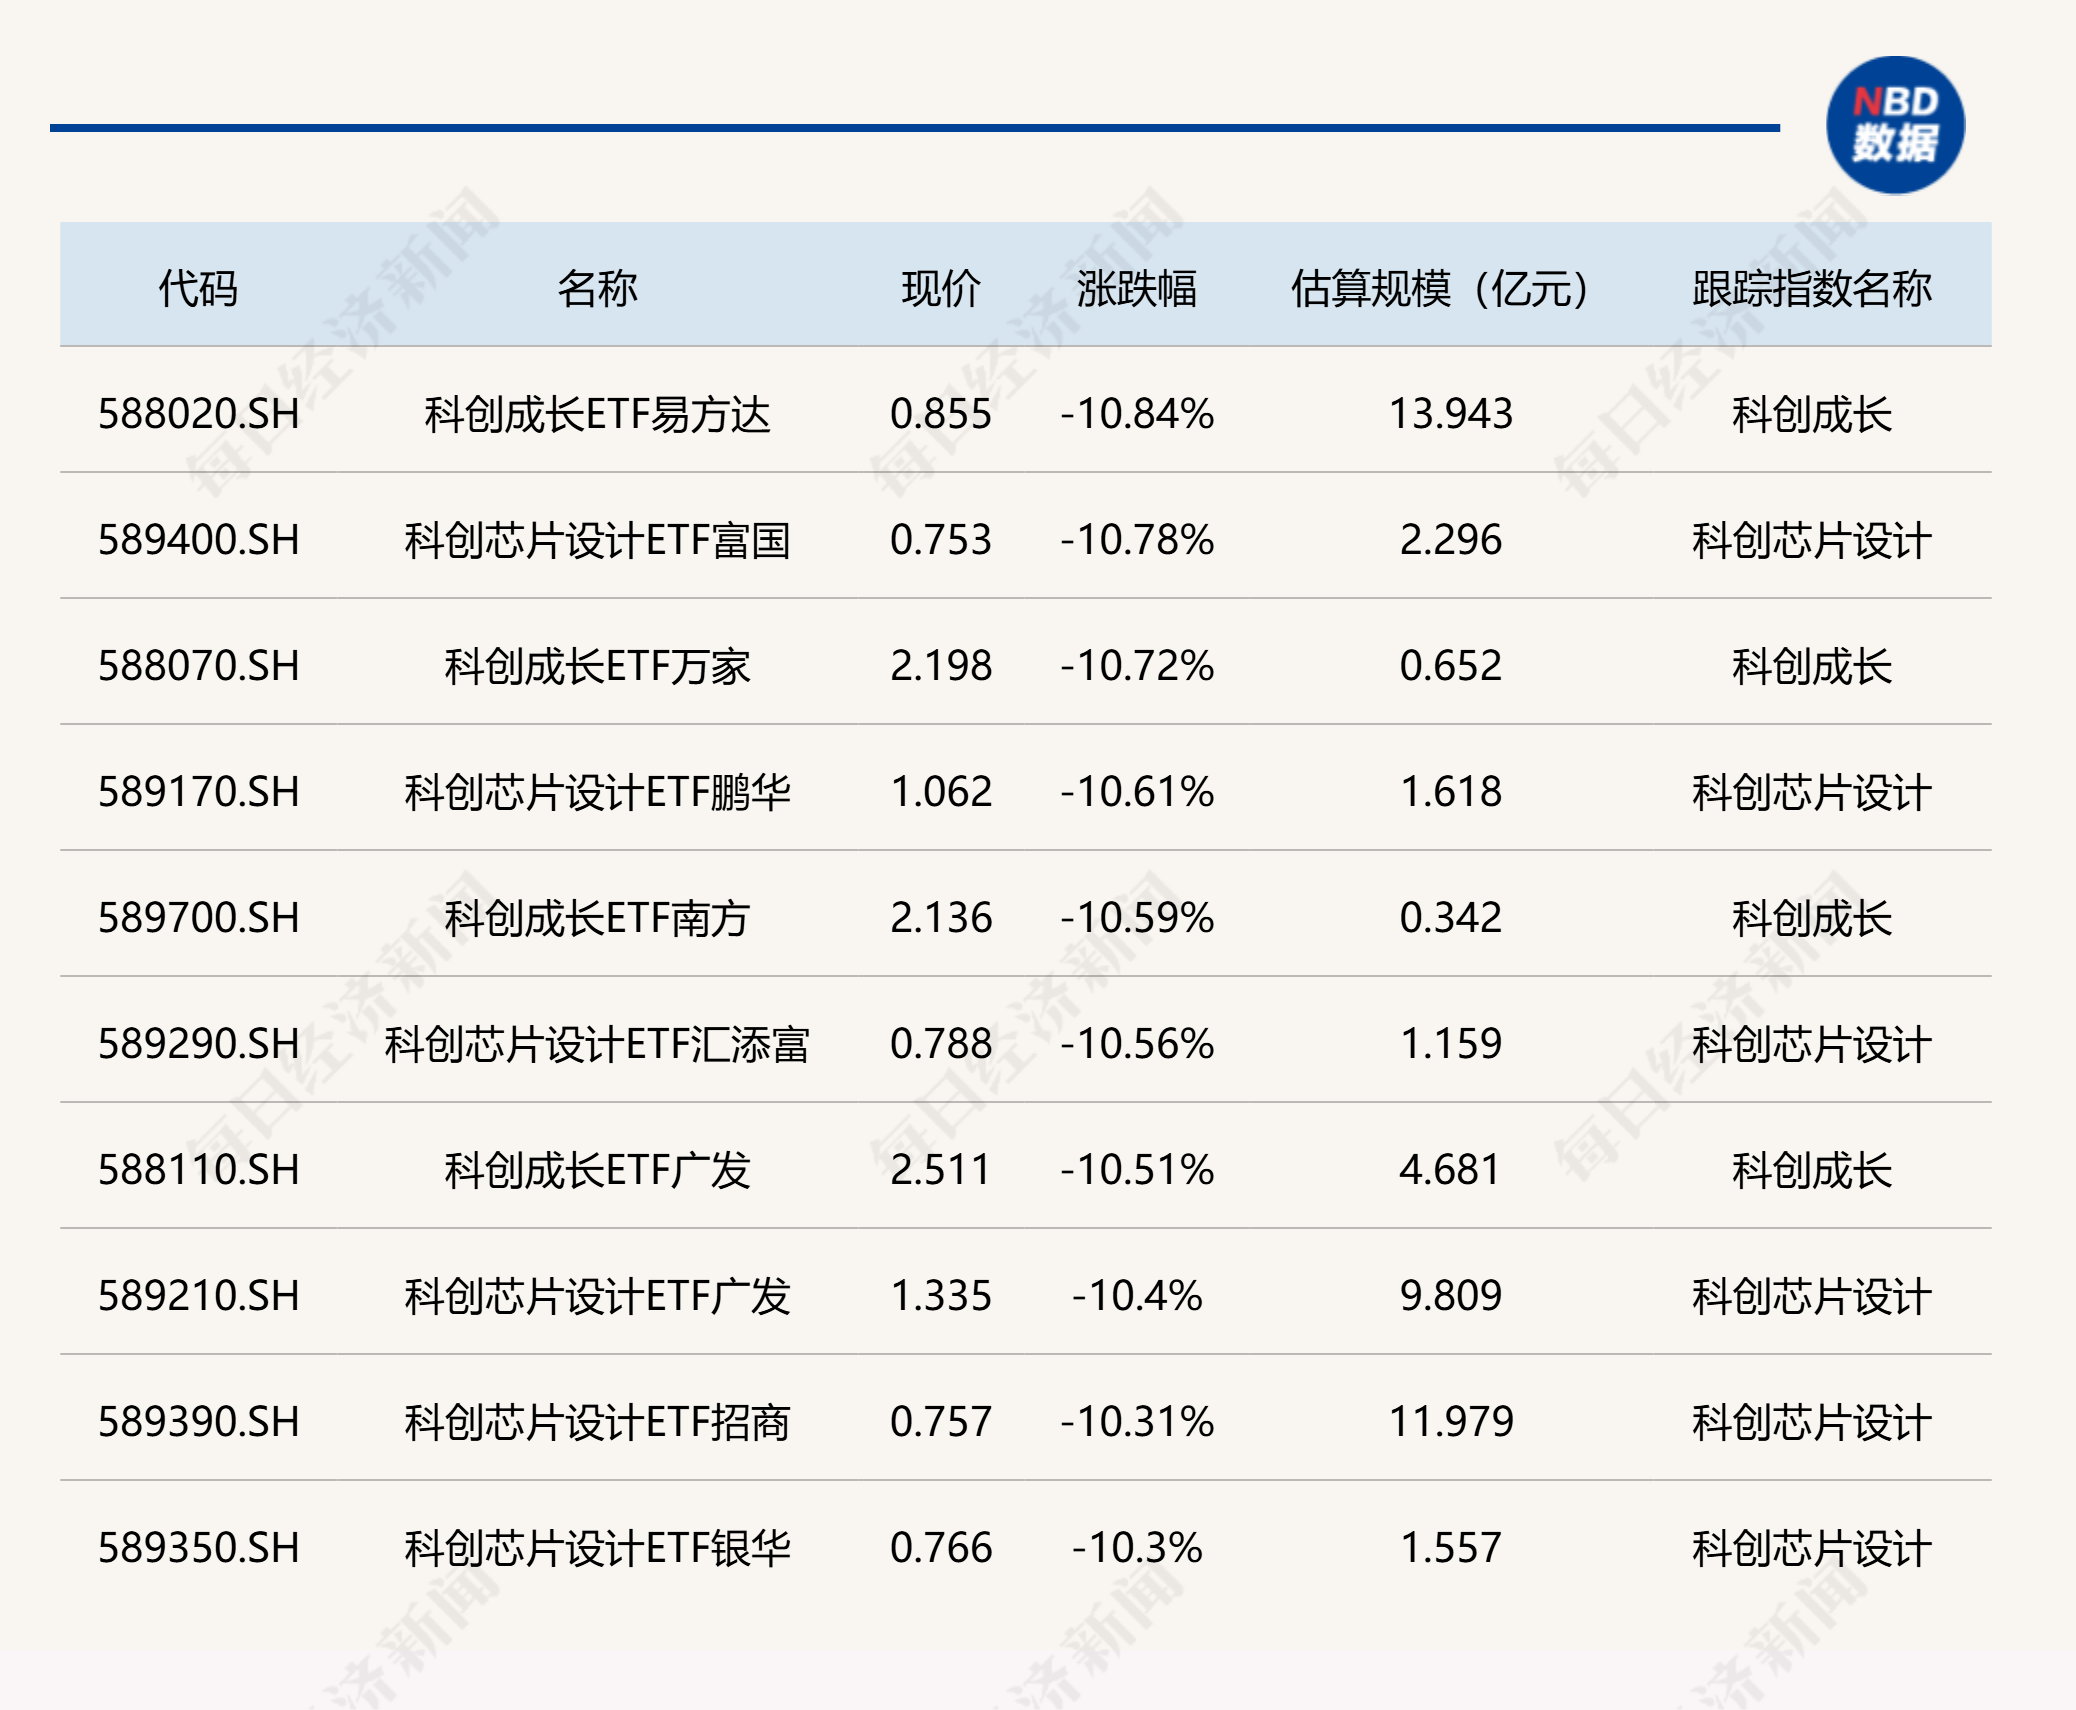Click the name 科创芯片设计ETF招商
The width and height of the screenshot is (2076, 1710).
597,1422
